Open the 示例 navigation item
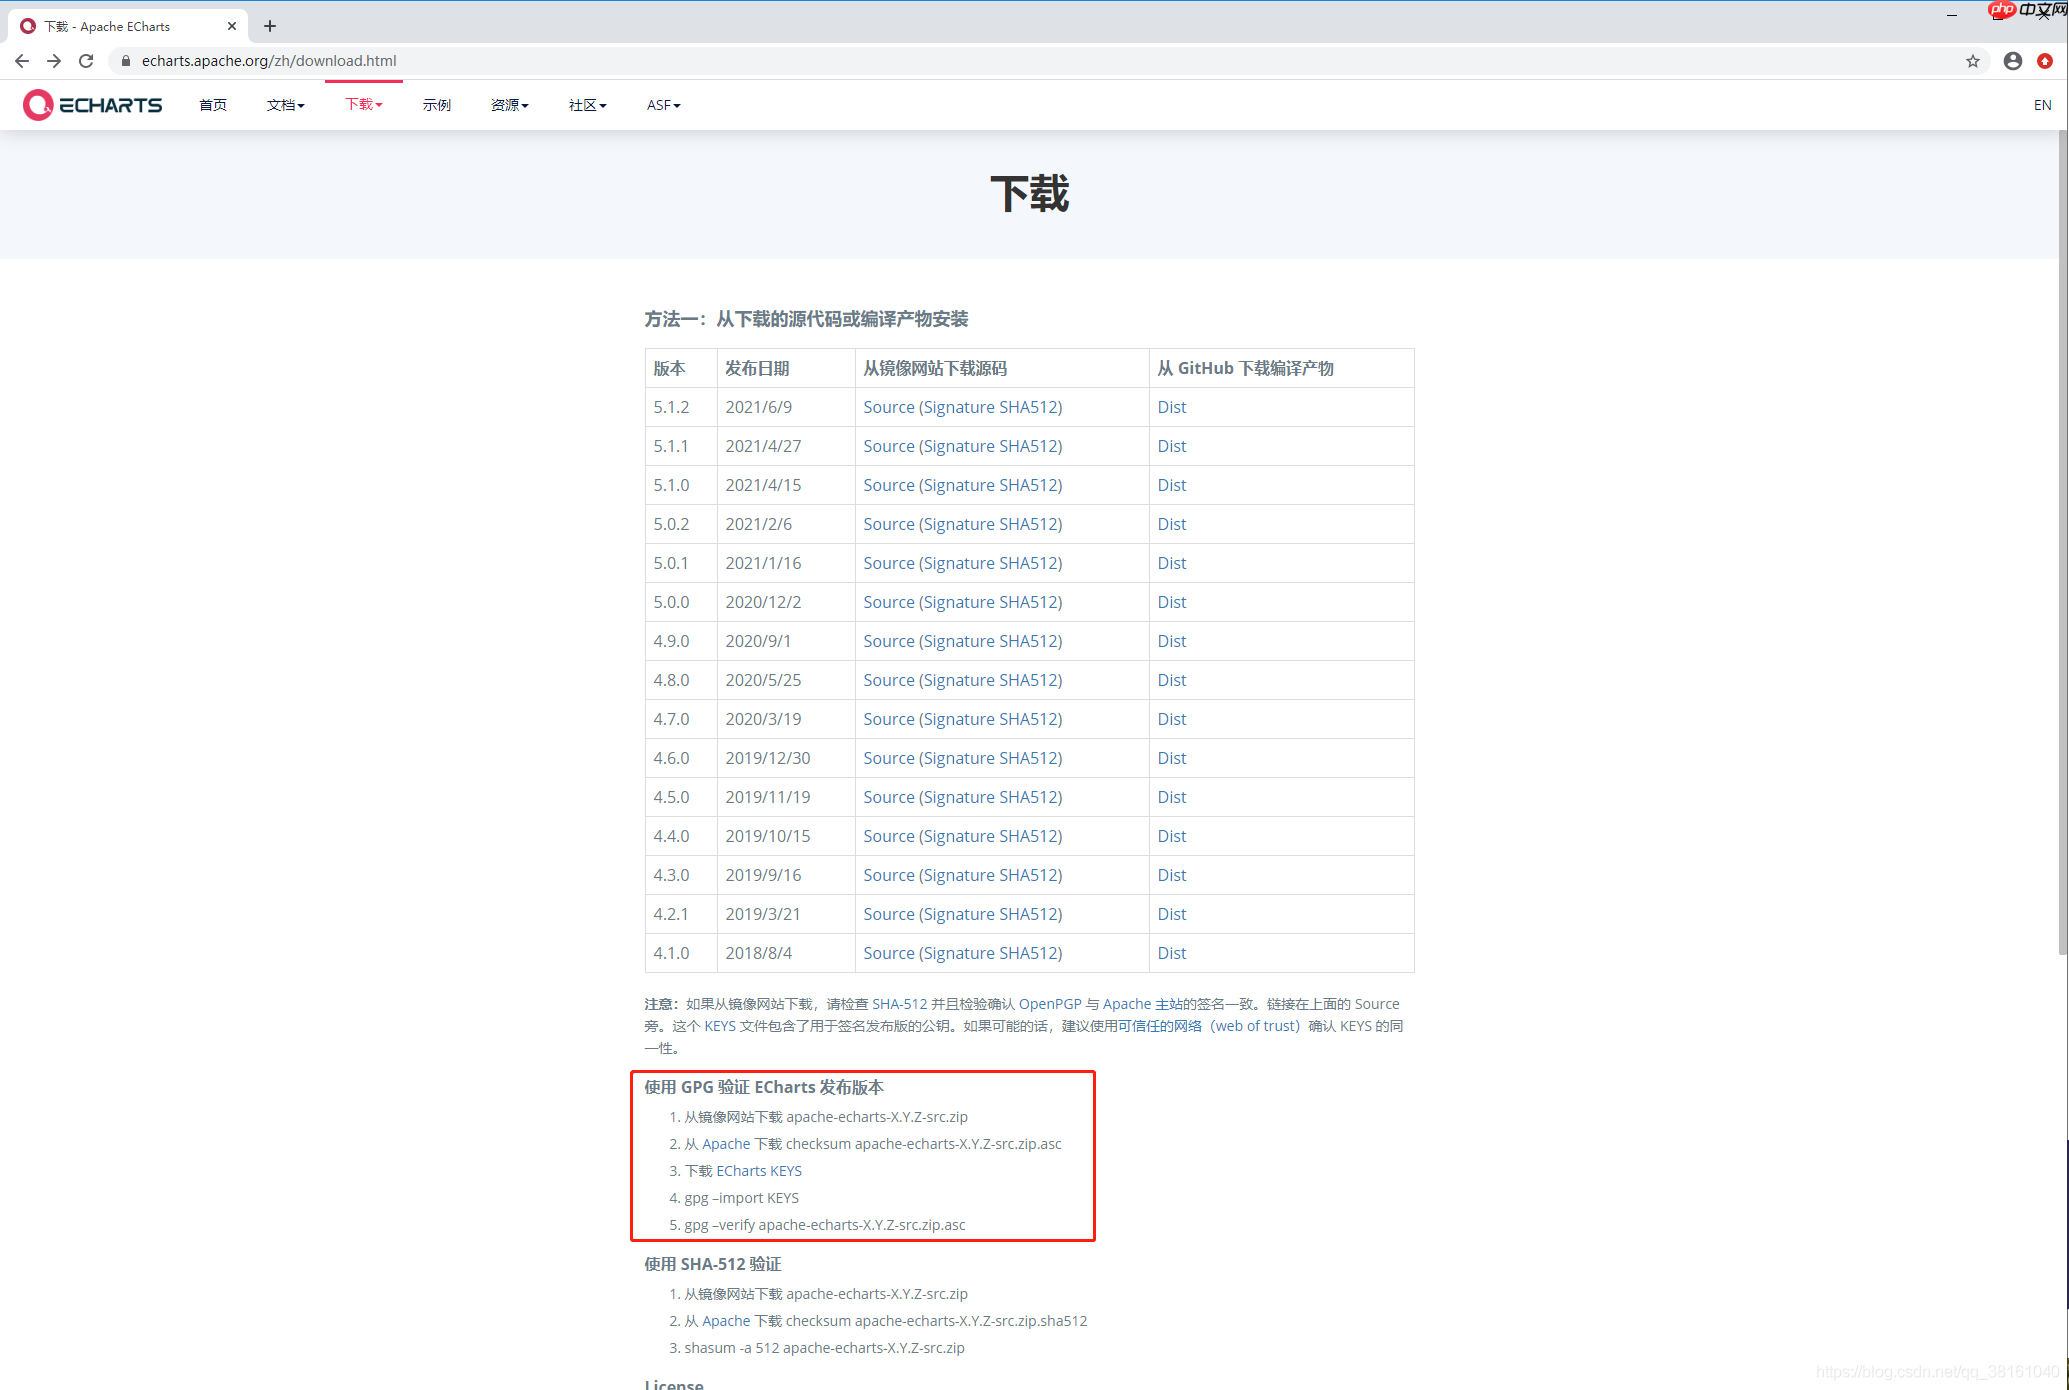Screen dimensions: 2069x1390 [437, 105]
